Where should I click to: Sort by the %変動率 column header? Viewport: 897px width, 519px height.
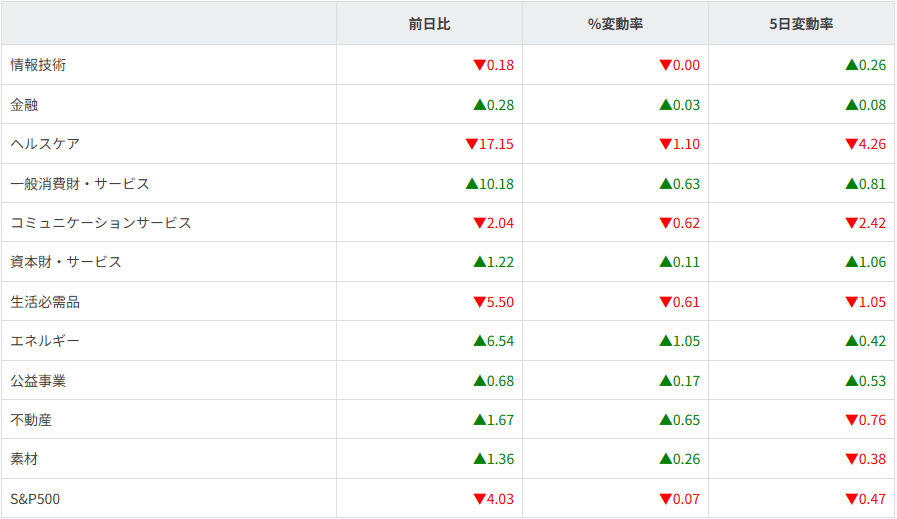coord(615,24)
